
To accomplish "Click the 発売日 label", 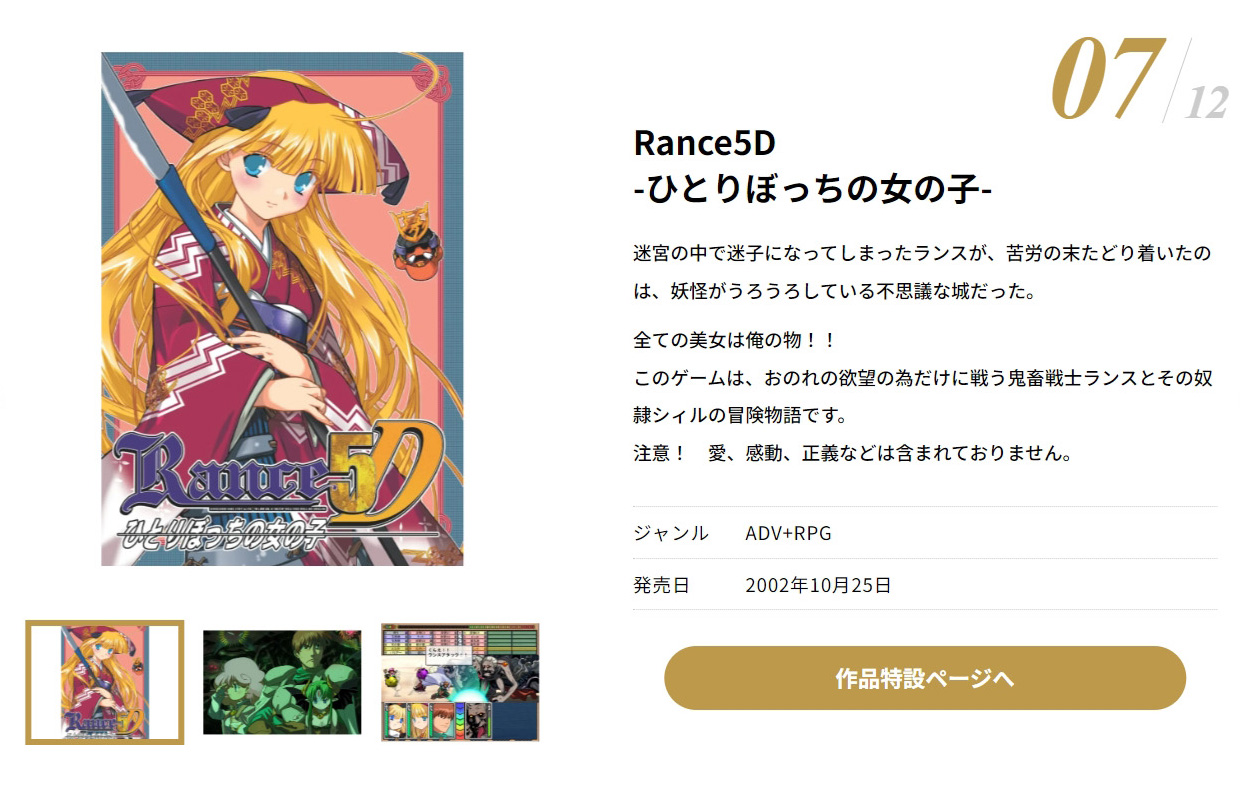I will click(662, 585).
